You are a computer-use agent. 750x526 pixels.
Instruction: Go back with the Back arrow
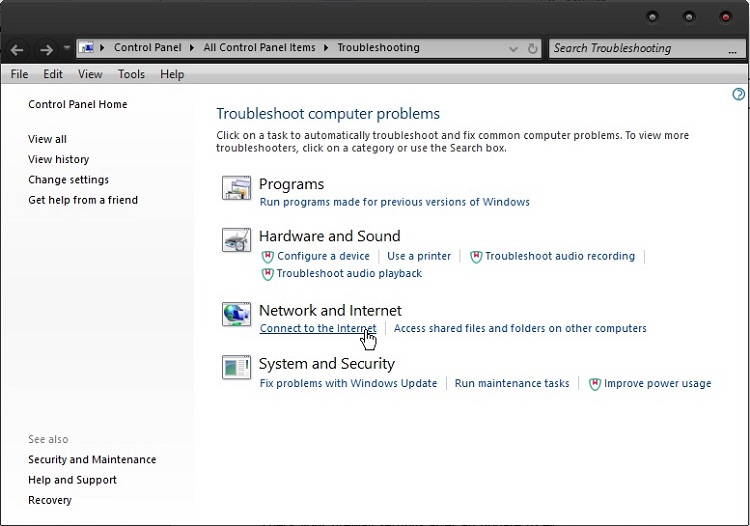pos(17,49)
